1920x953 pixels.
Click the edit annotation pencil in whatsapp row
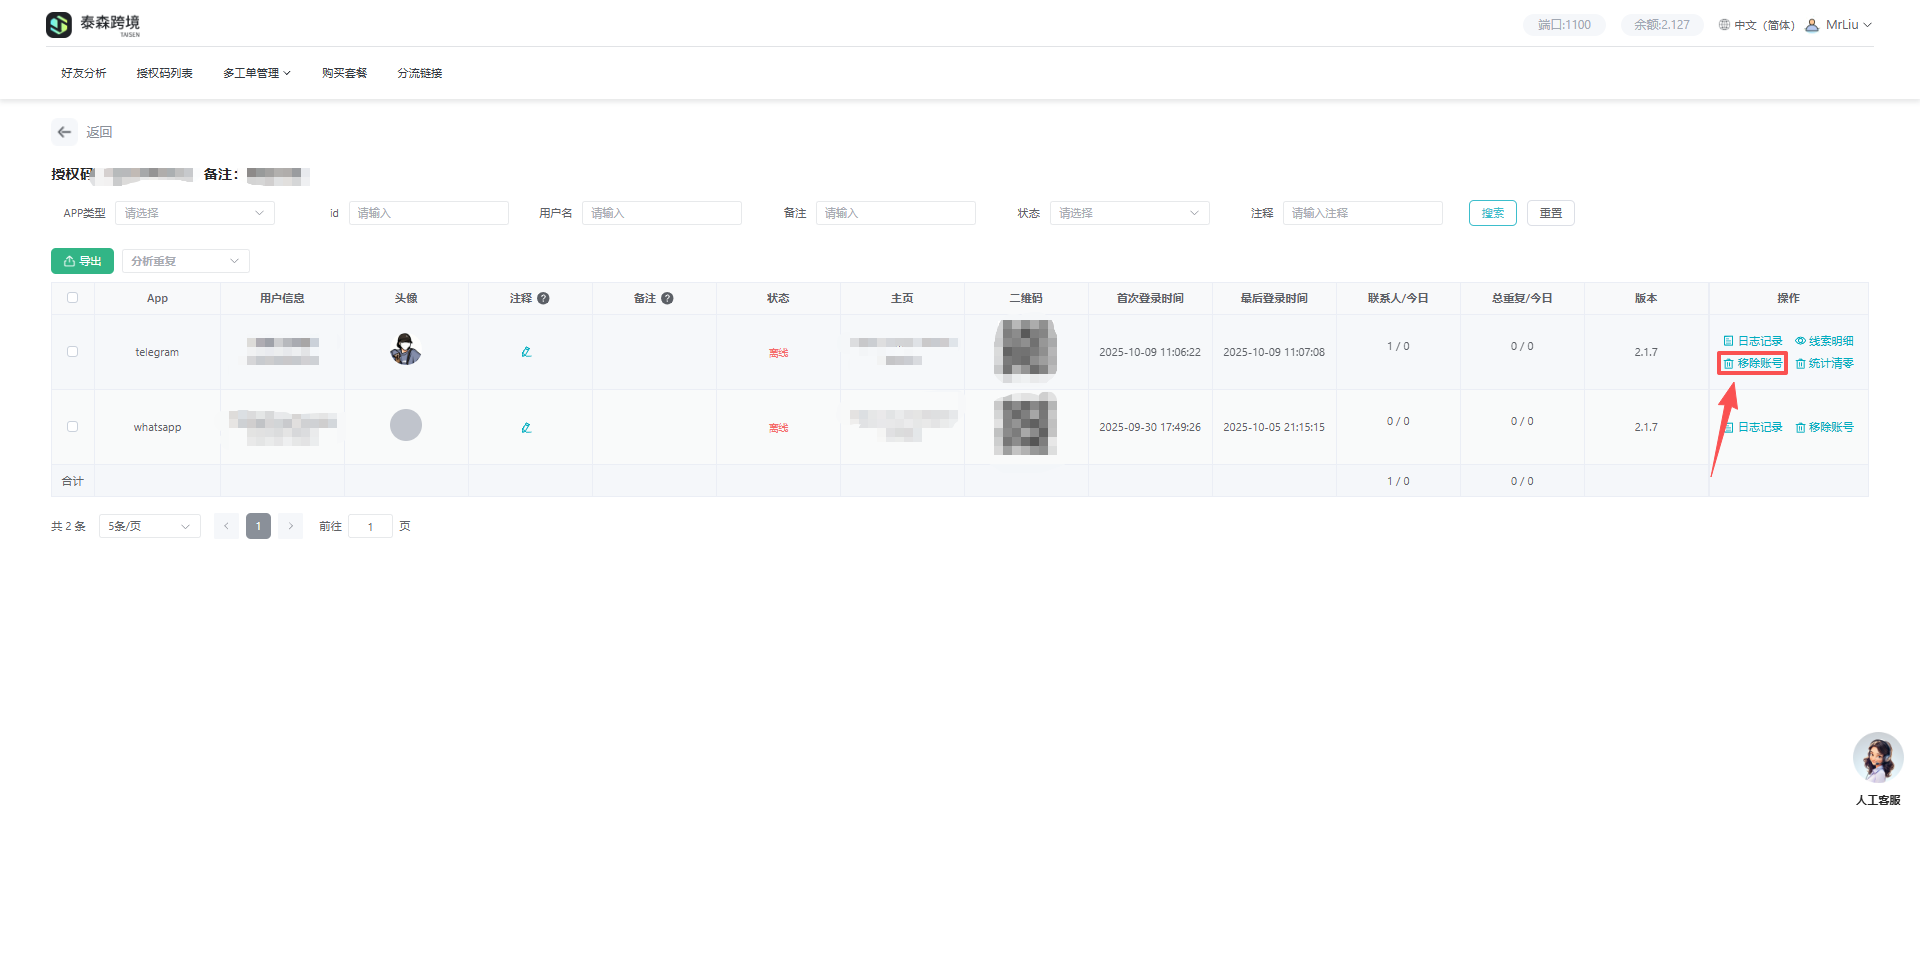[x=526, y=428]
